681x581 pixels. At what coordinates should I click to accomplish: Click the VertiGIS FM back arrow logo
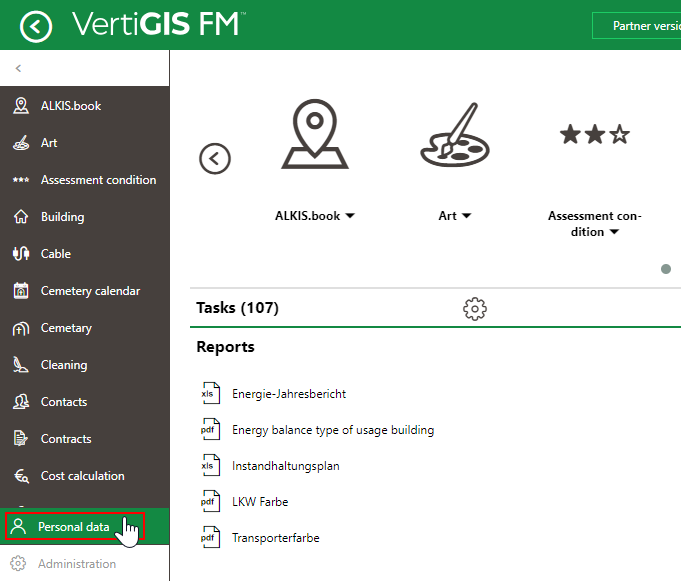click(x=36, y=25)
